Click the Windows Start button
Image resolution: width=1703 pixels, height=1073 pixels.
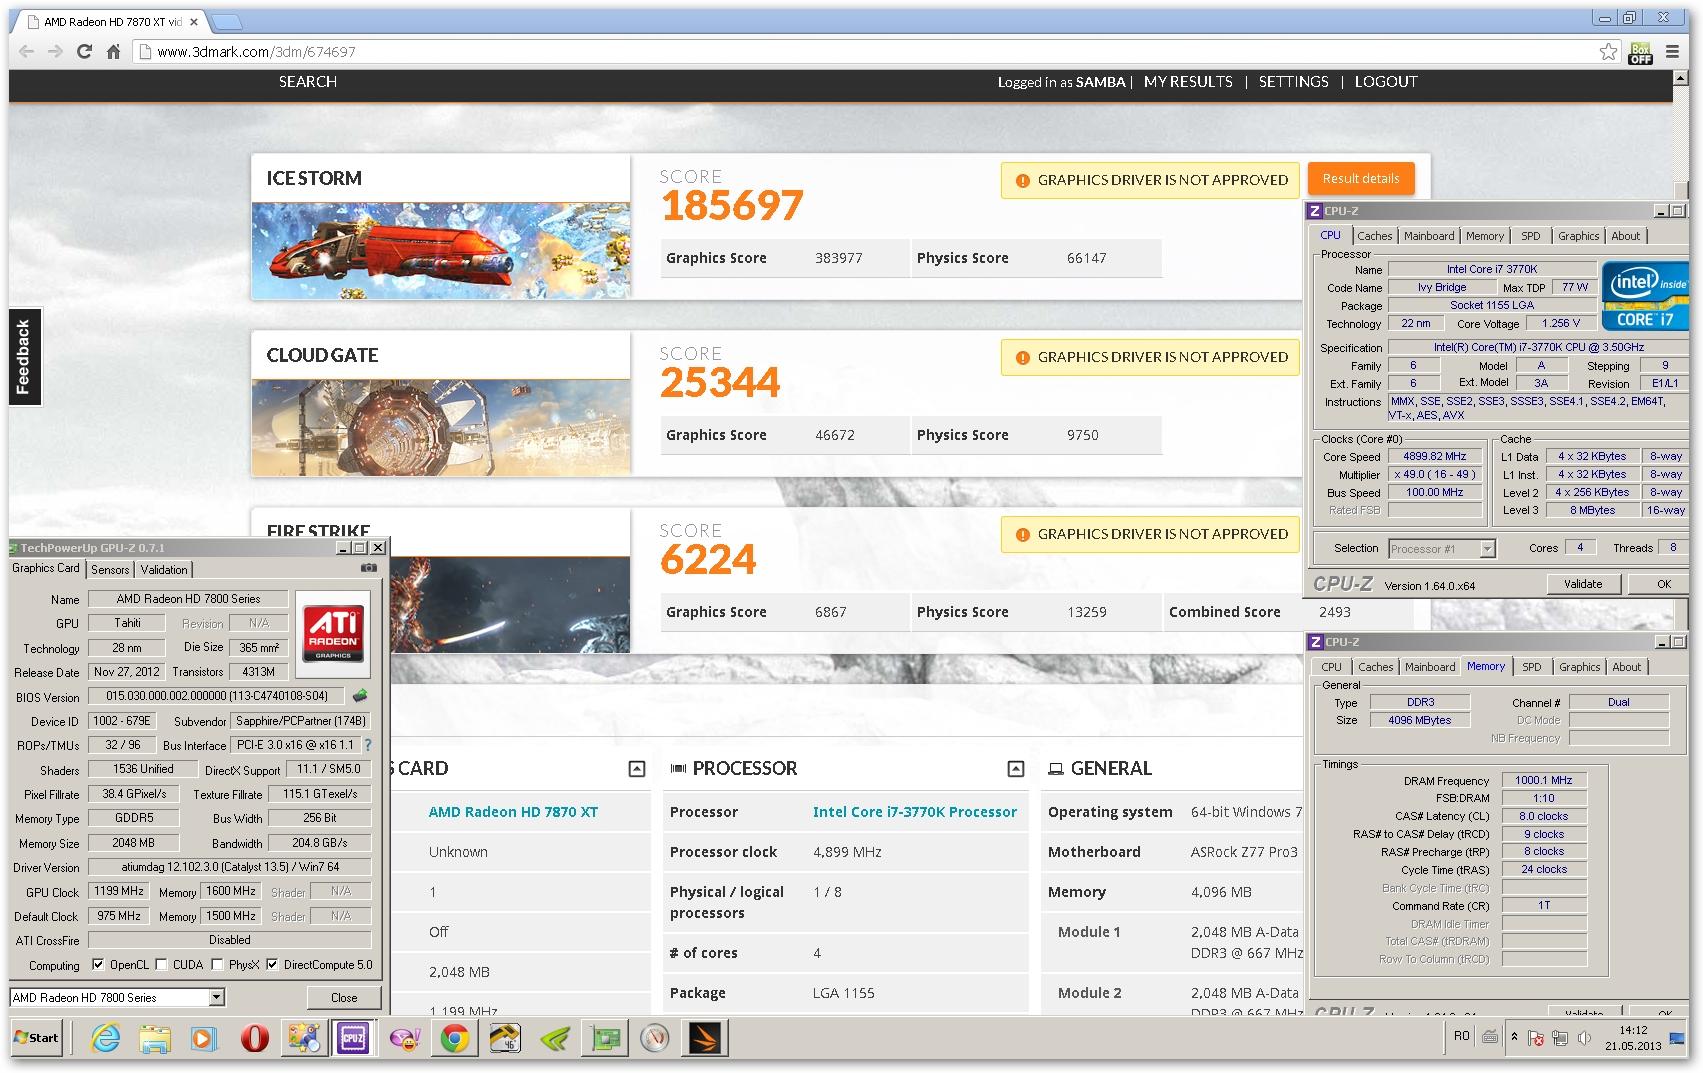(37, 1038)
